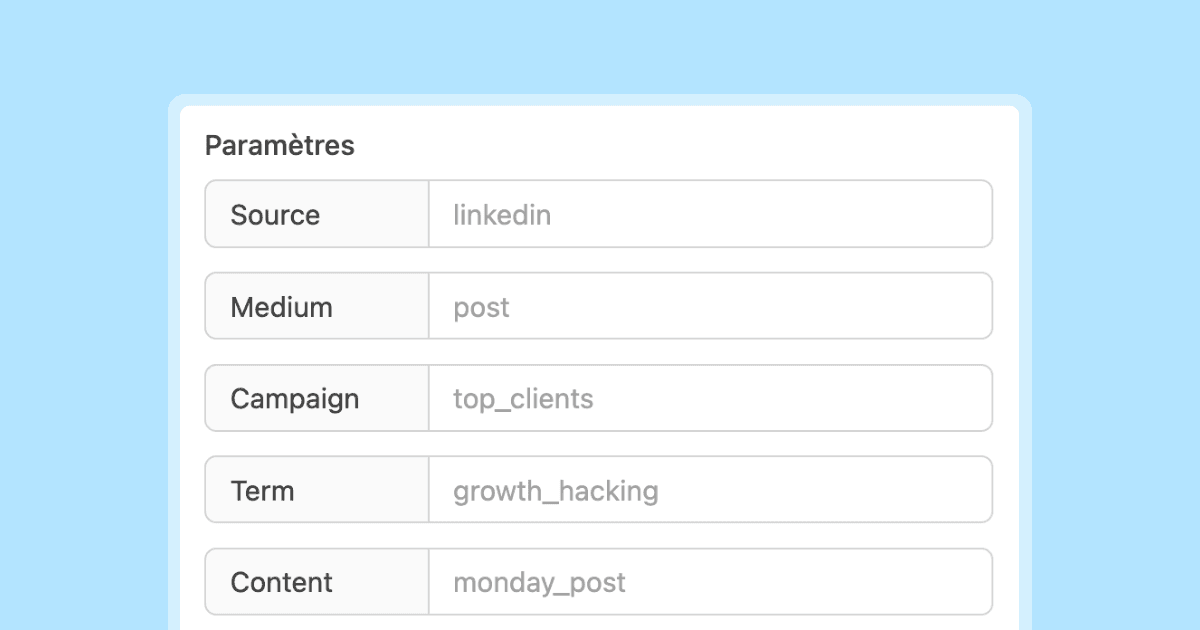Click the light blue background above the panel
The width and height of the screenshot is (1200, 630).
[600, 45]
